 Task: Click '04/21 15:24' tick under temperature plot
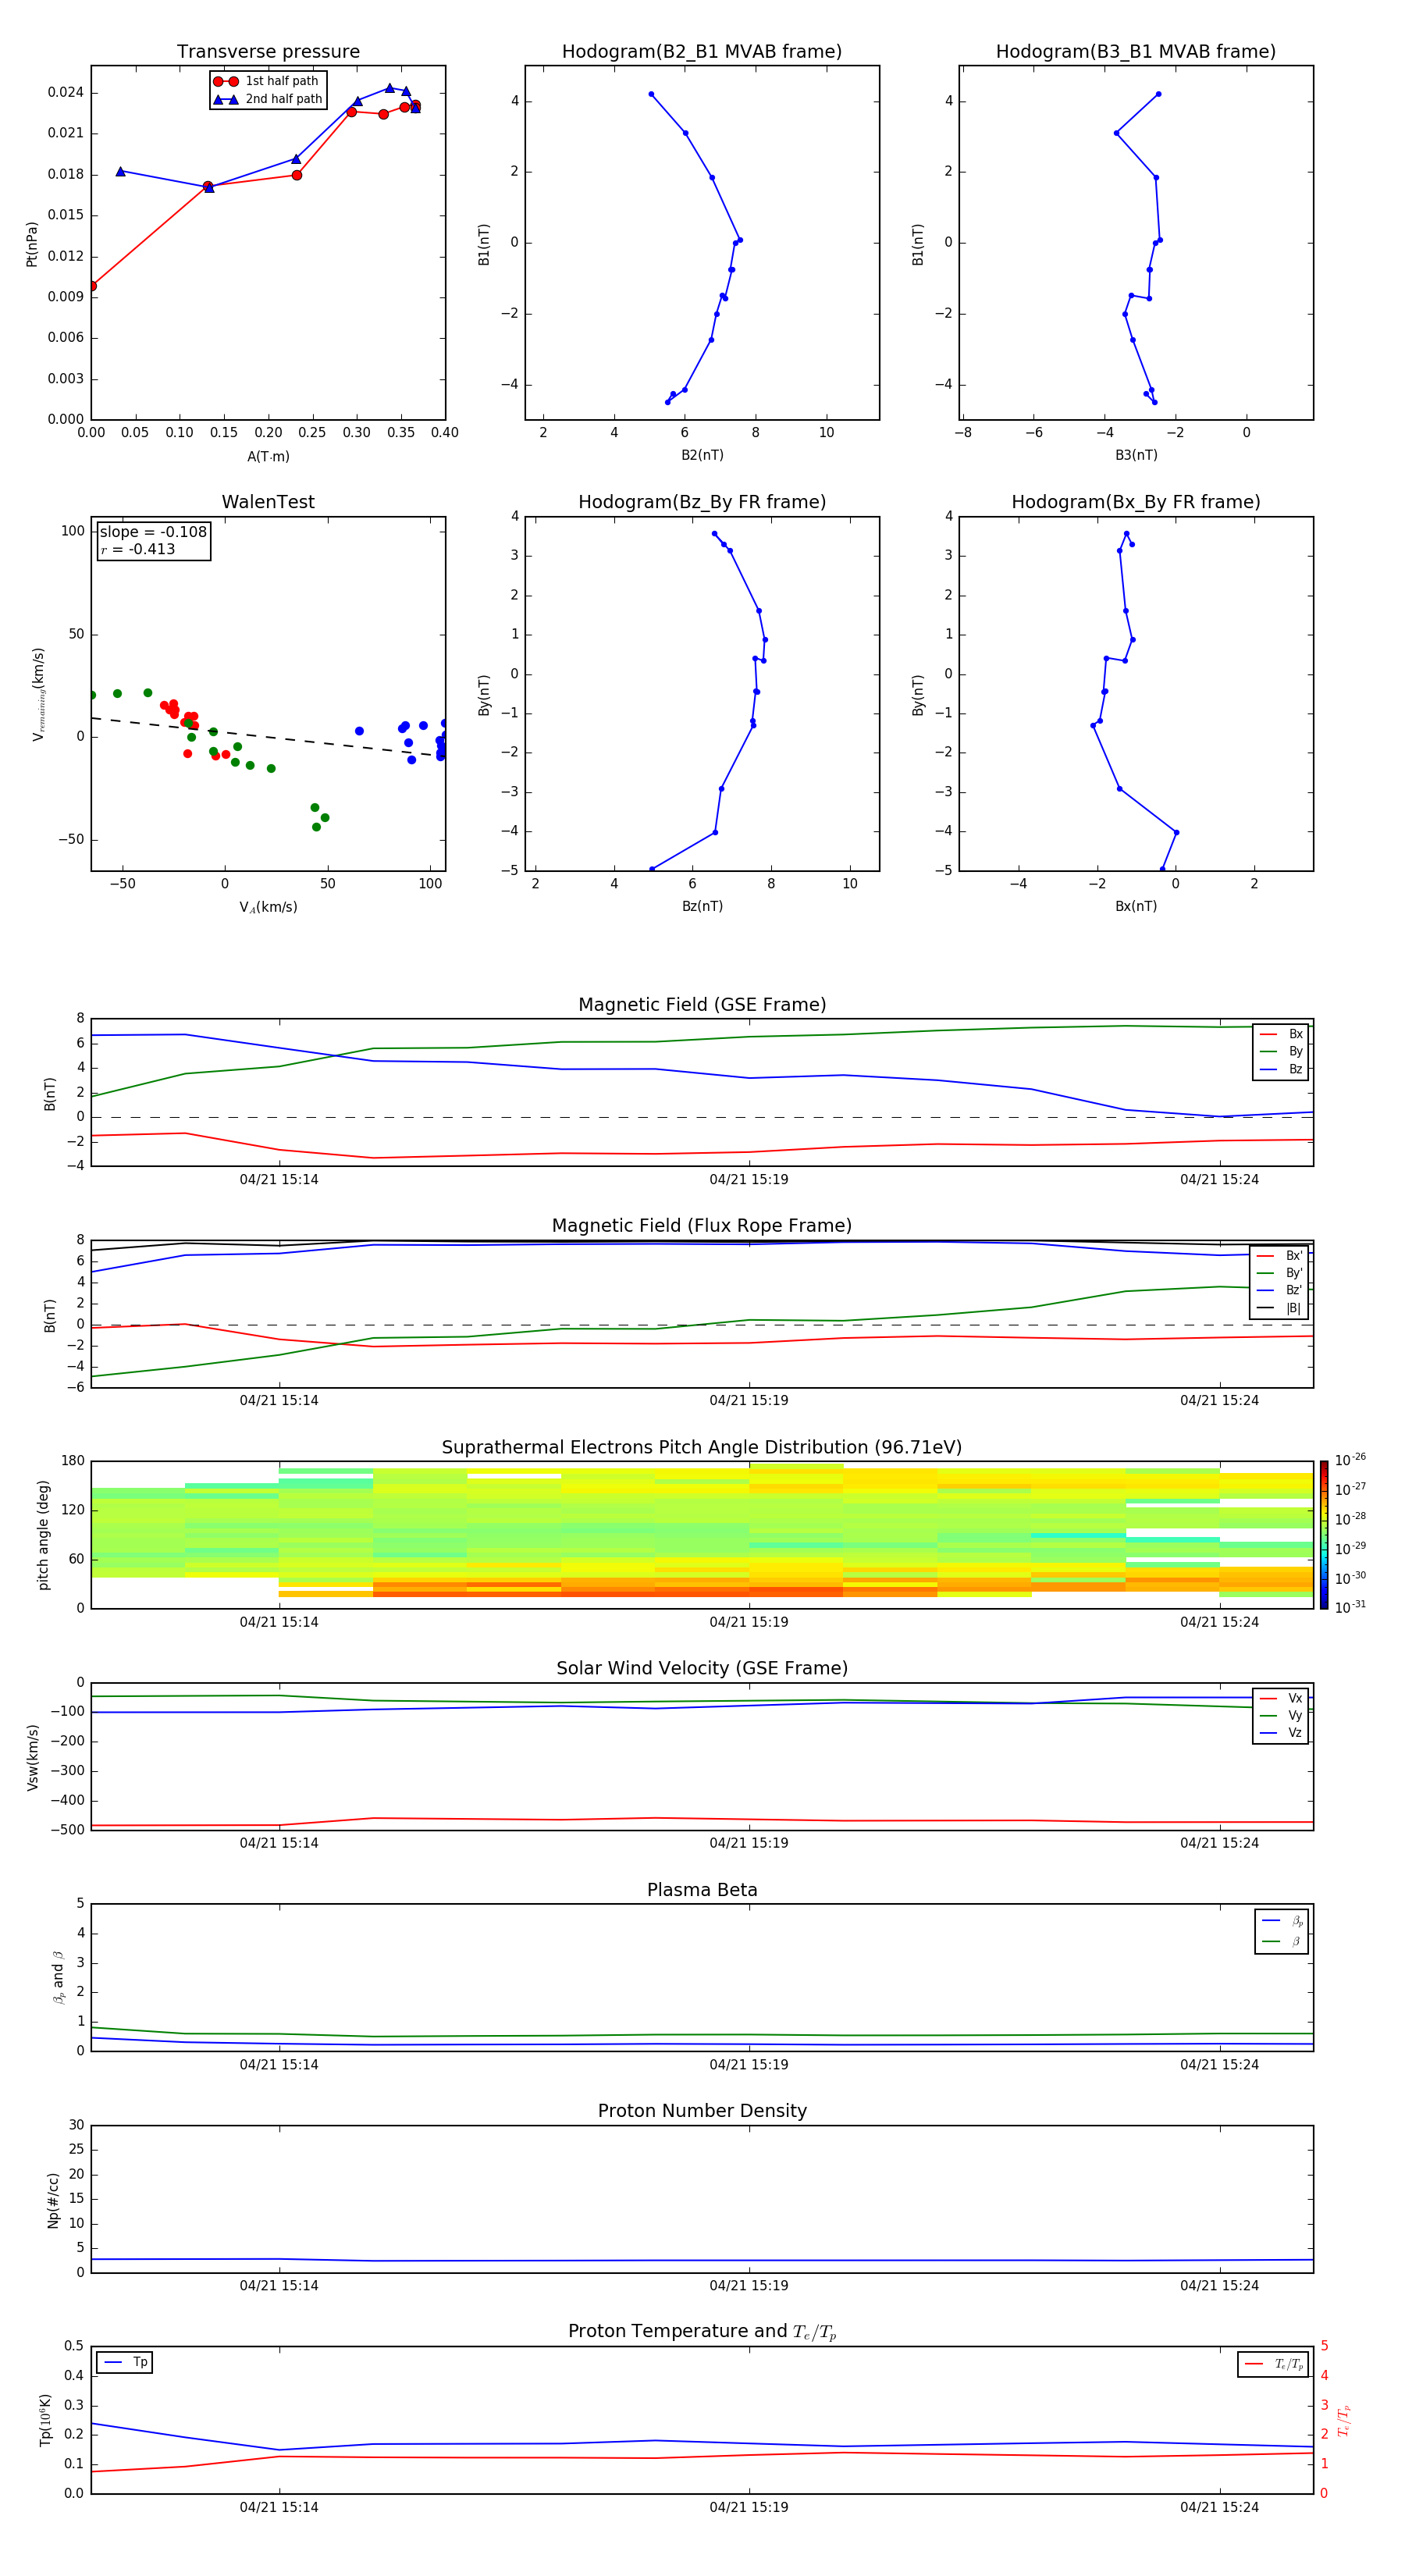click(x=1219, y=2507)
